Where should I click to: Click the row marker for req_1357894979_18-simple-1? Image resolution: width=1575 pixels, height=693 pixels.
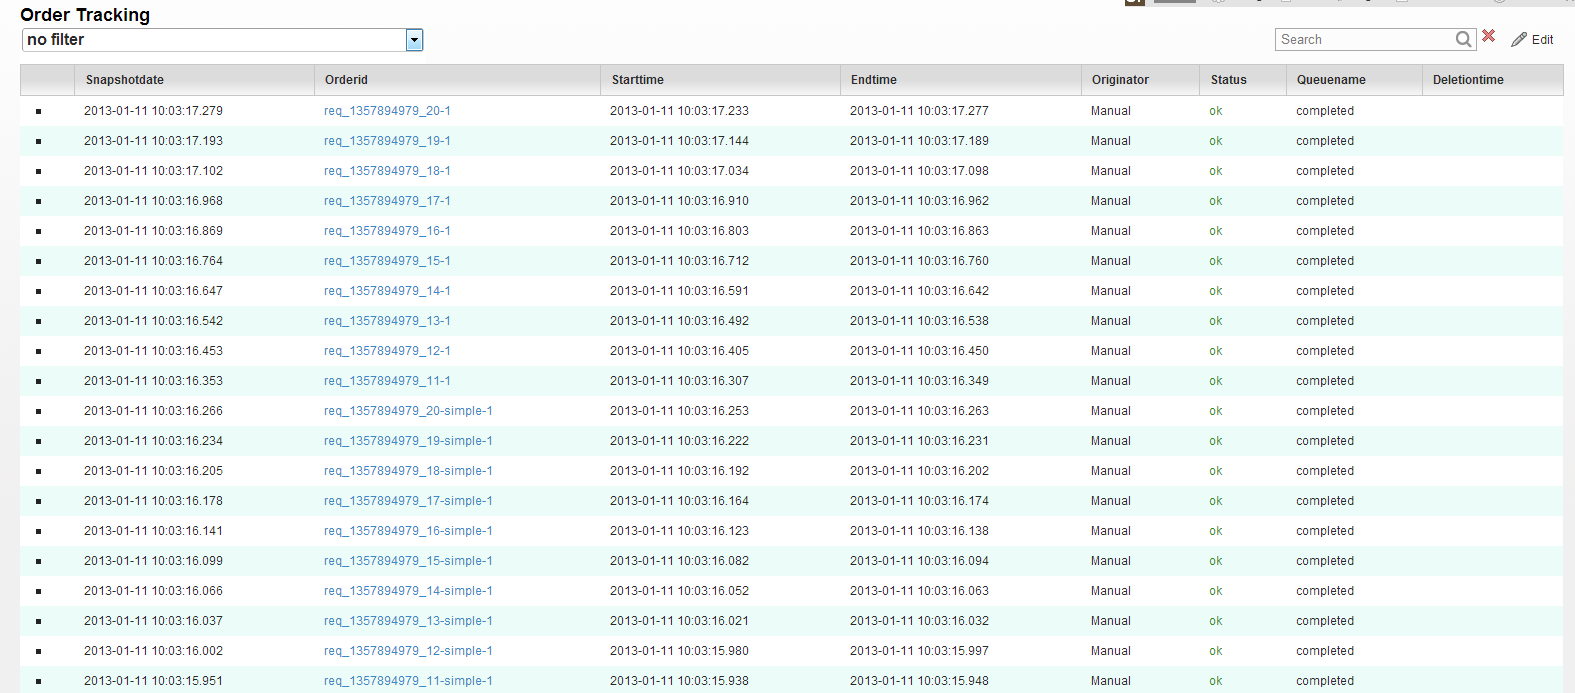[38, 472]
